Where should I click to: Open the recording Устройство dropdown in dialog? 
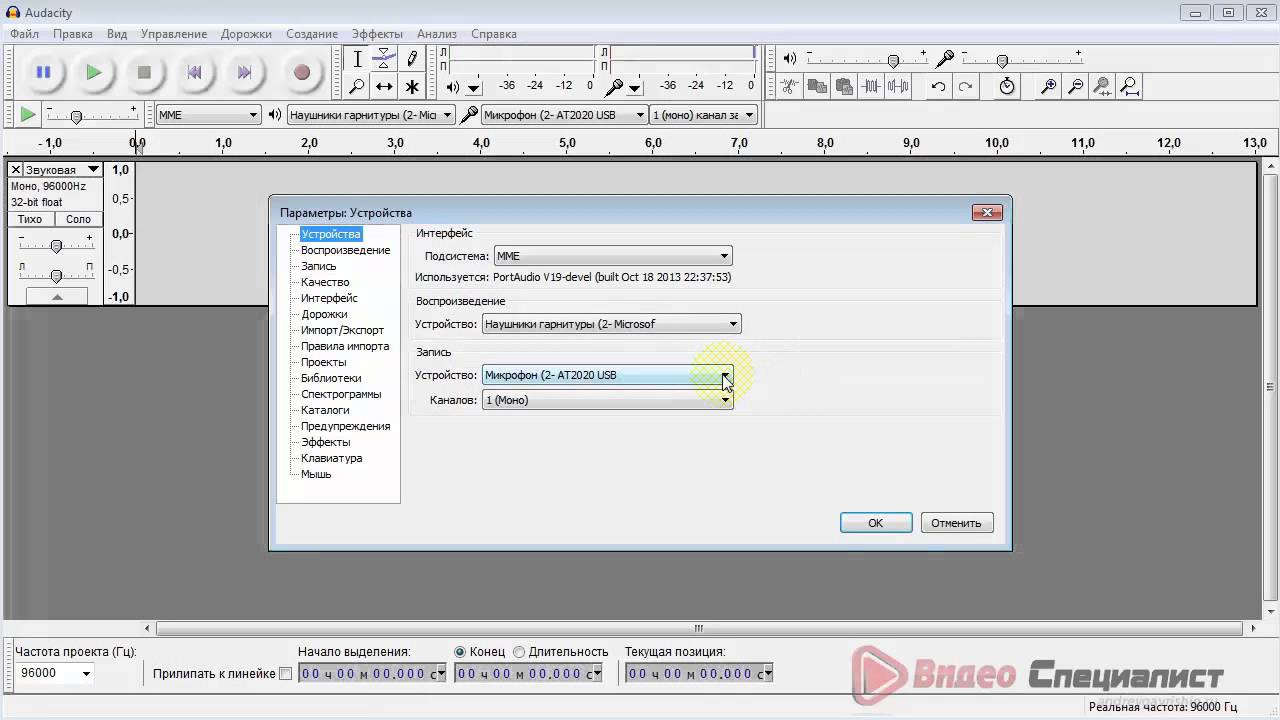point(607,375)
